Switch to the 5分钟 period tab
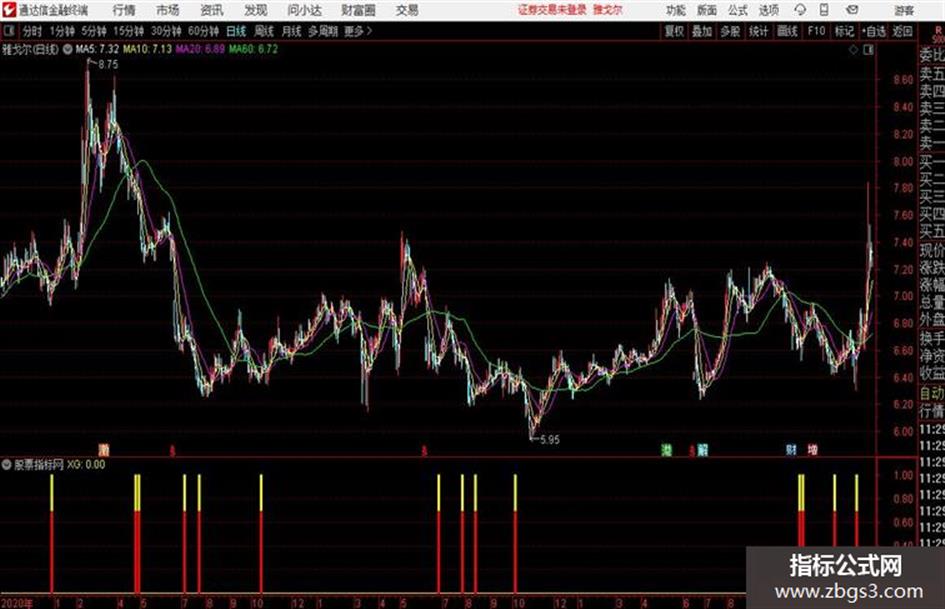Viewport: 945px width, 609px height. [94, 31]
